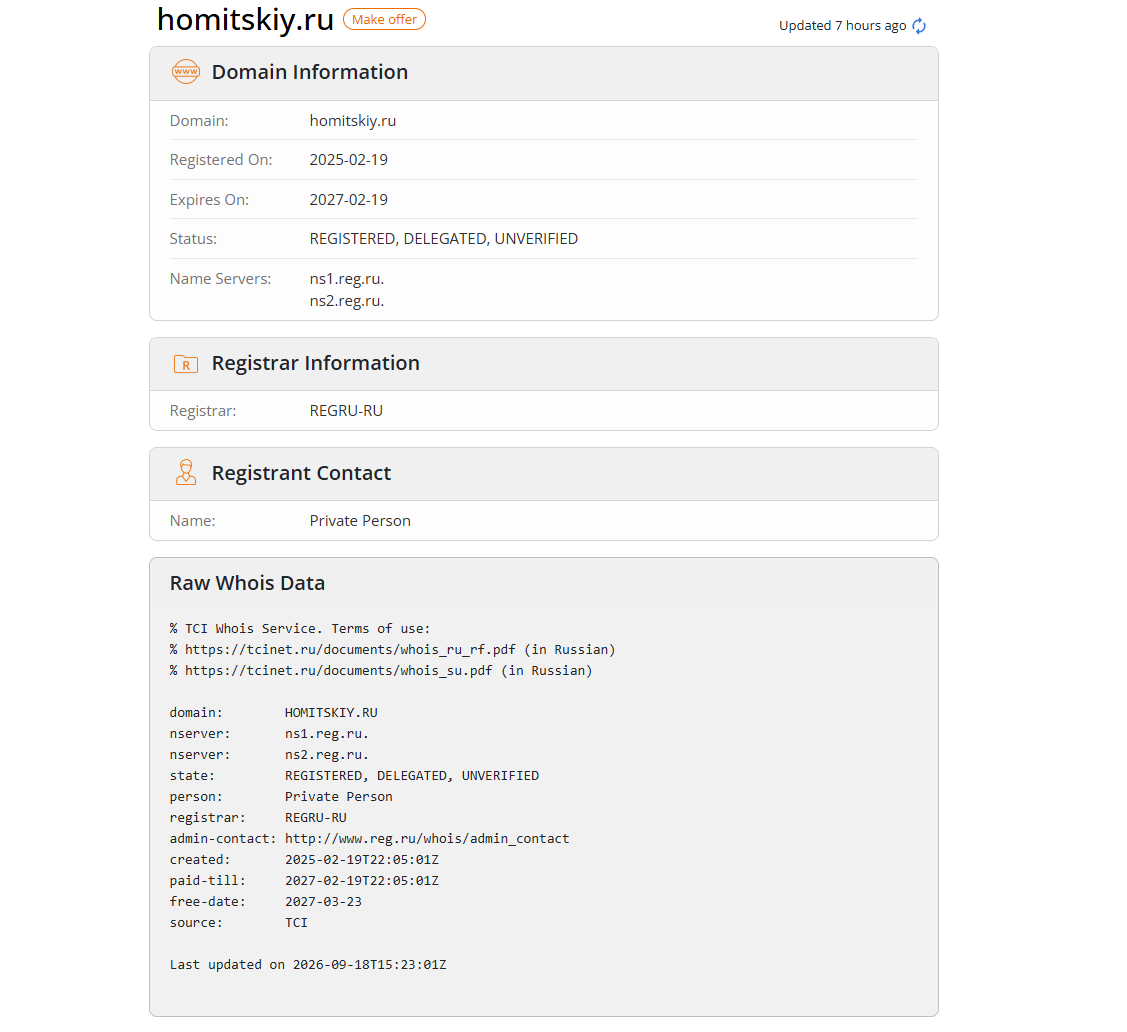The width and height of the screenshot is (1127, 1032).
Task: Click the whois_su.pdf terms URL
Action: [x=339, y=671]
